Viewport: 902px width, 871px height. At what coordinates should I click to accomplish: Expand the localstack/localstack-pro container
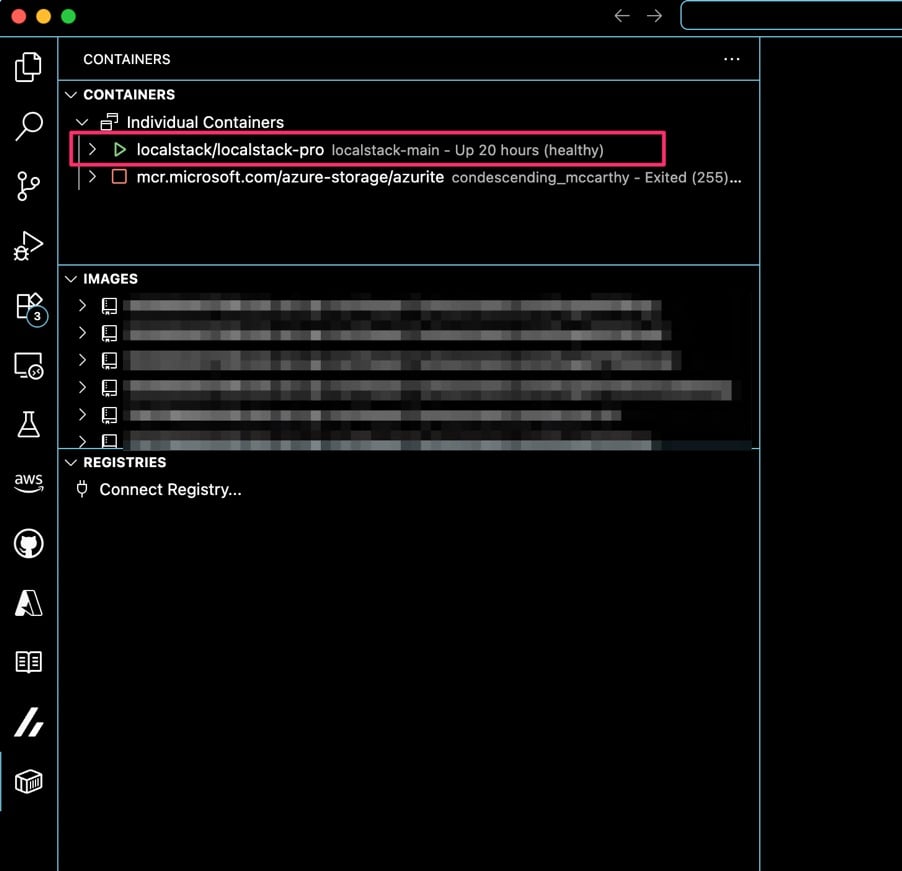point(92,150)
